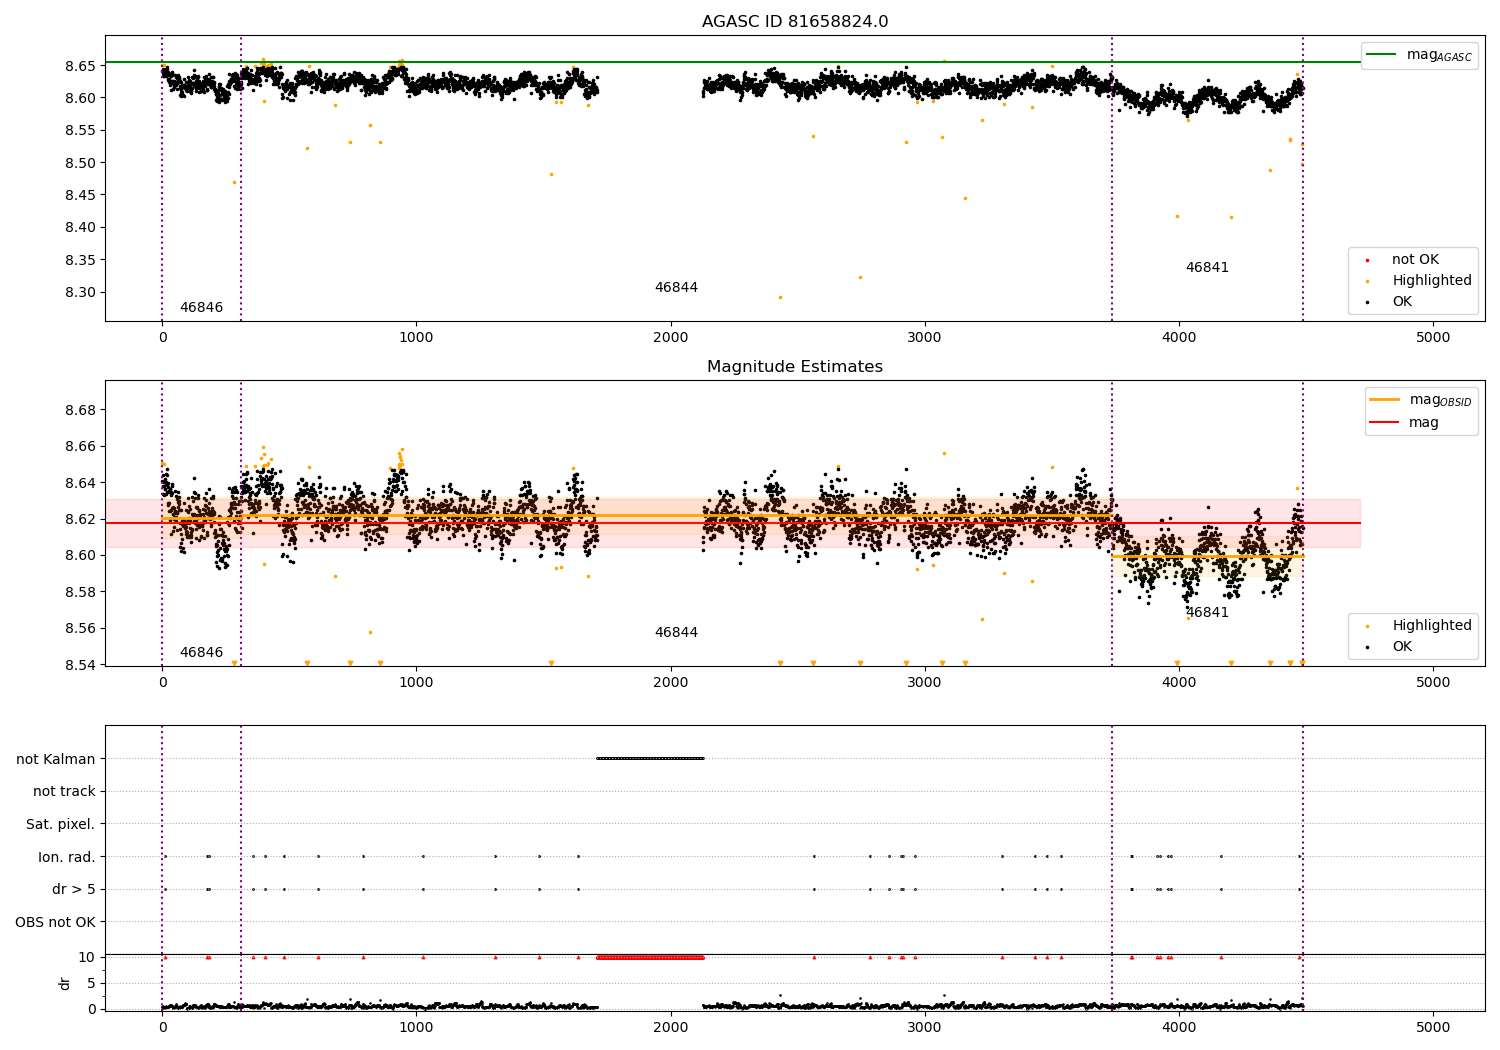This screenshot has height=1050, width=1500.
Task: Click obsid label 46841 in the top plot
Action: 1207,268
